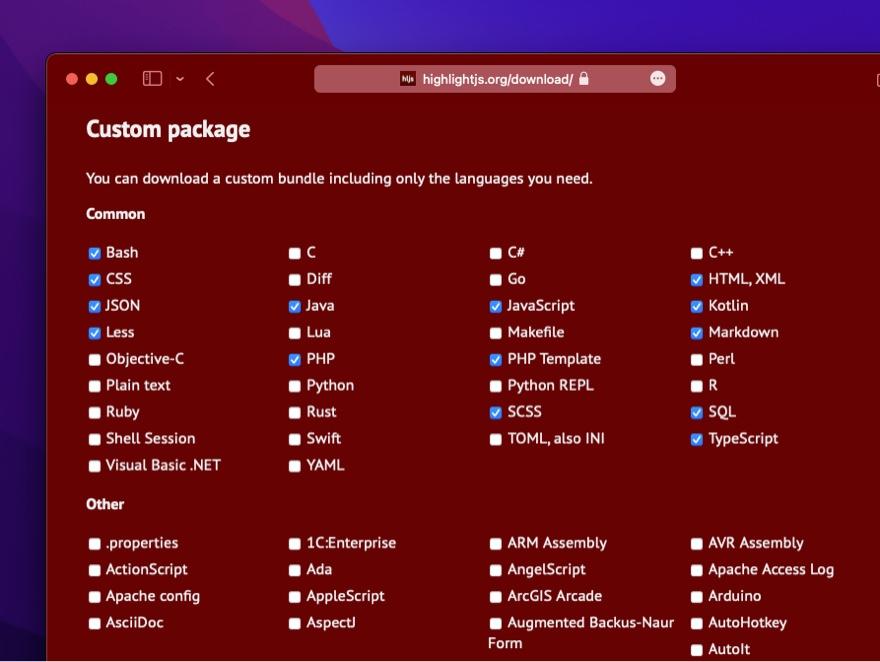Uncheck the Bash checkbox
The width and height of the screenshot is (880, 662).
click(94, 254)
